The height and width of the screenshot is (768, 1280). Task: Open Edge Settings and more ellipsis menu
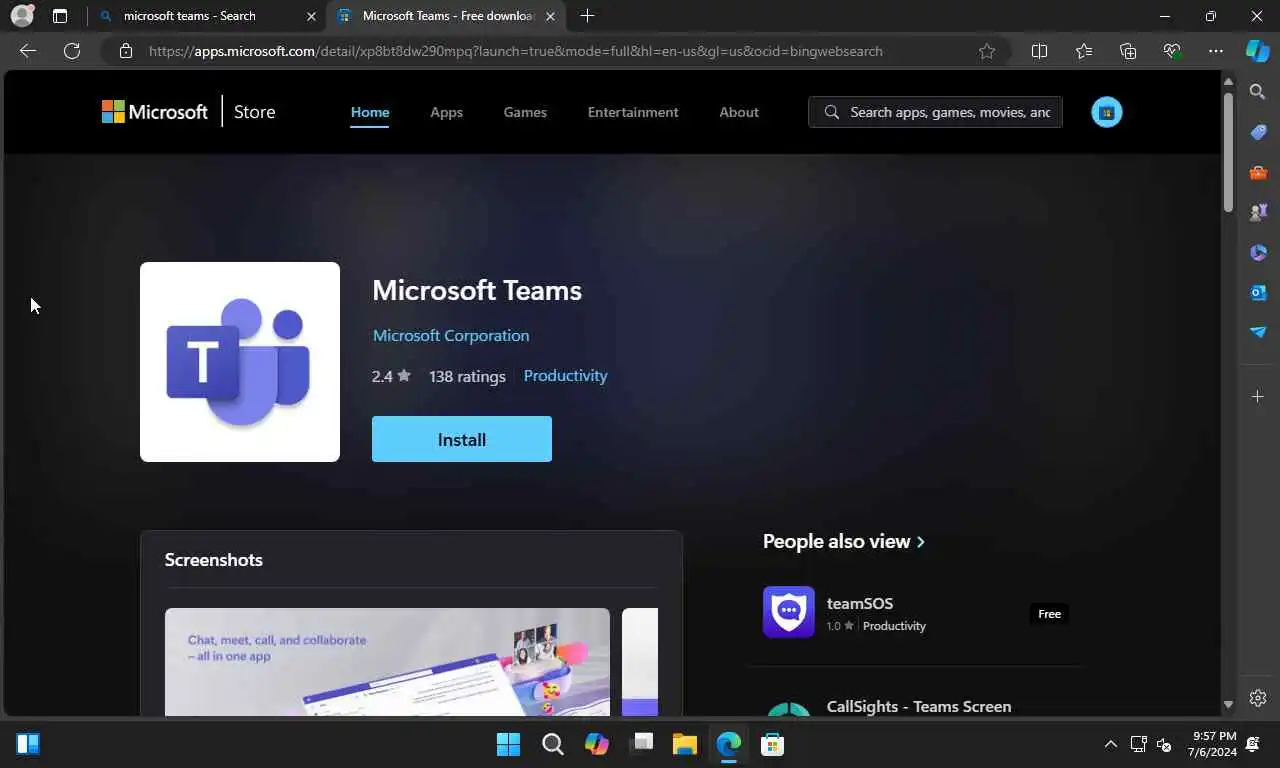[x=1216, y=51]
